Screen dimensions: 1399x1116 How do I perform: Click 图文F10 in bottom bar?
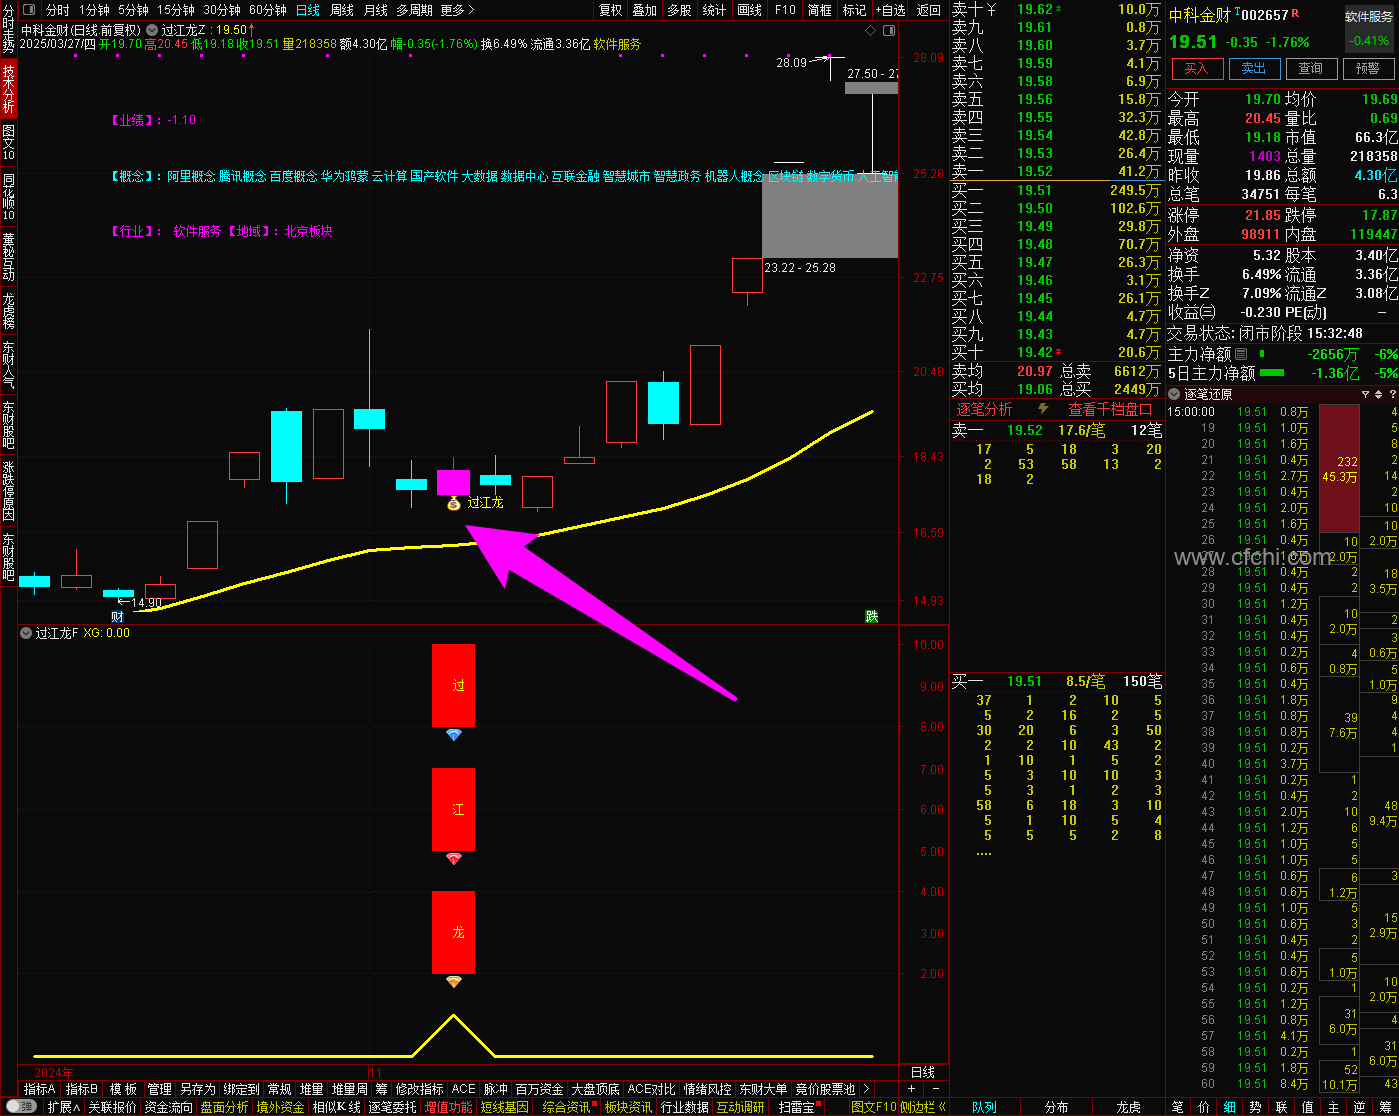pyautogui.click(x=874, y=1107)
